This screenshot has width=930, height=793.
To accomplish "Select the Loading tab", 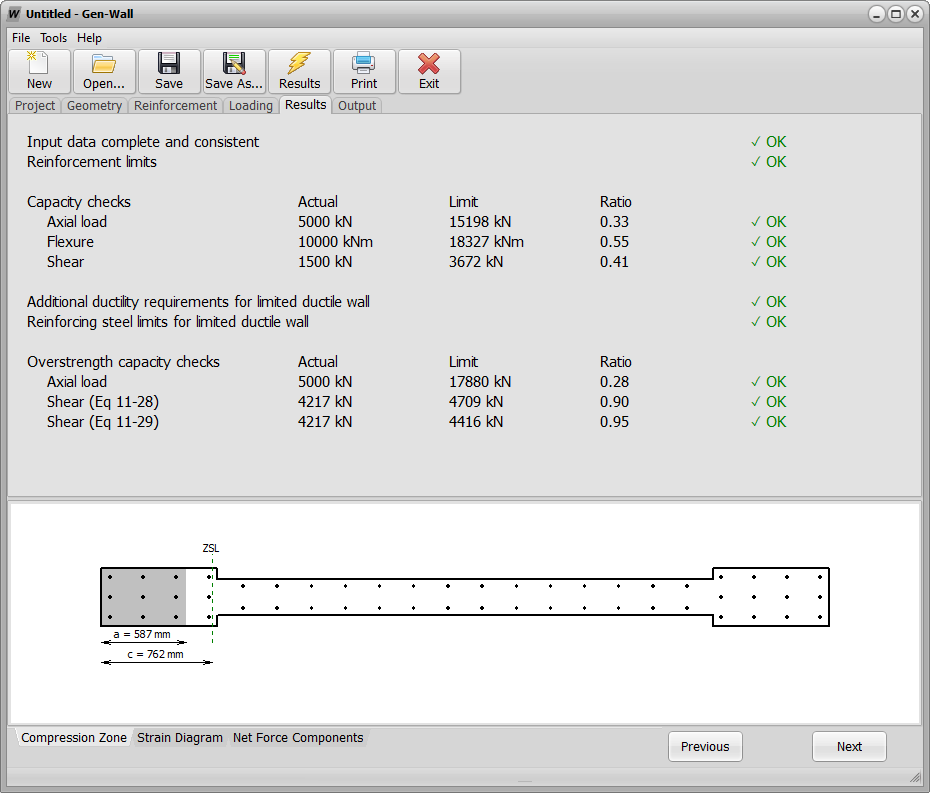I will (250, 106).
